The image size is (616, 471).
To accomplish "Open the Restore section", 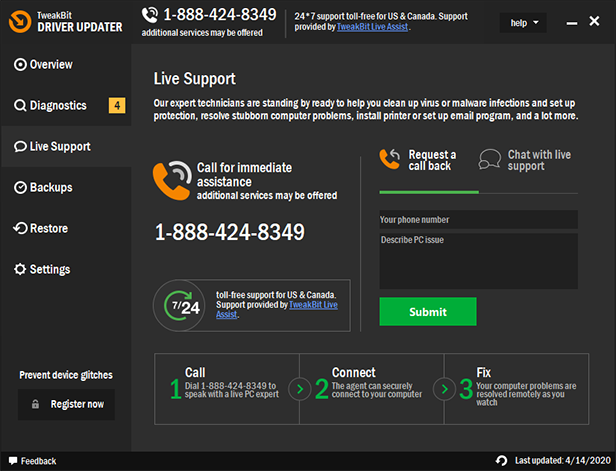I will [x=66, y=228].
